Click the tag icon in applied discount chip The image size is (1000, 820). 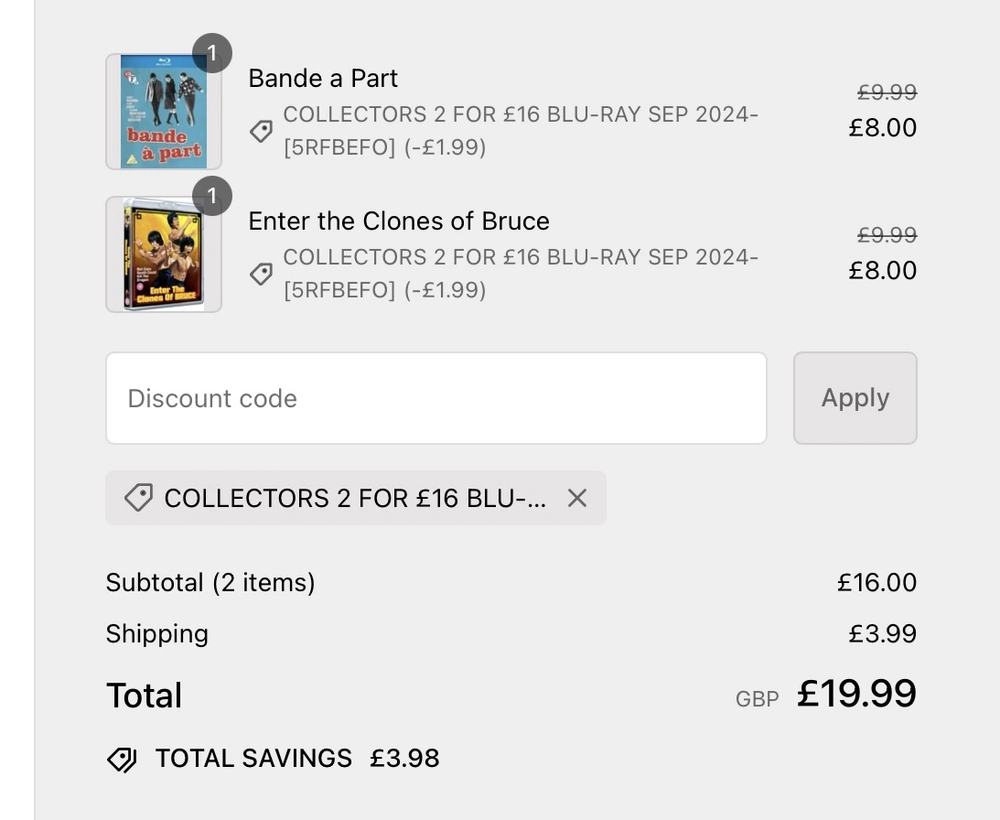coord(138,498)
